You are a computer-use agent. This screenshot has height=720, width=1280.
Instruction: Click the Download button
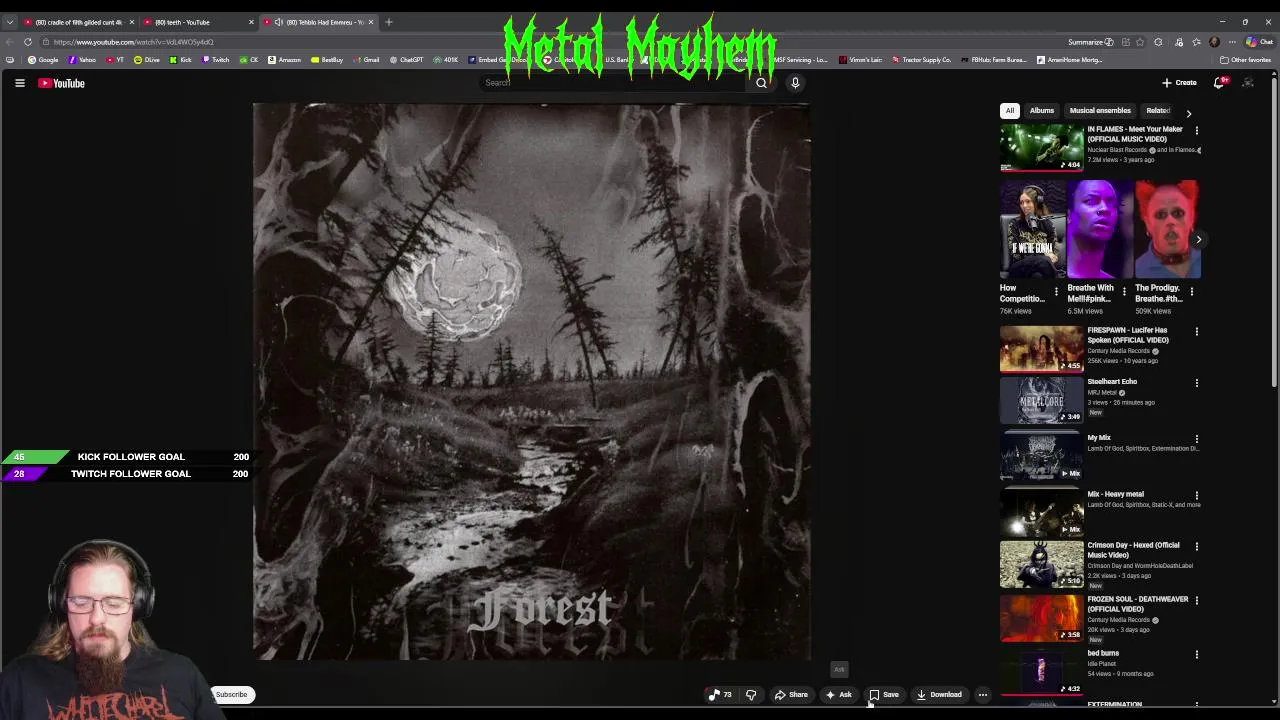939,695
